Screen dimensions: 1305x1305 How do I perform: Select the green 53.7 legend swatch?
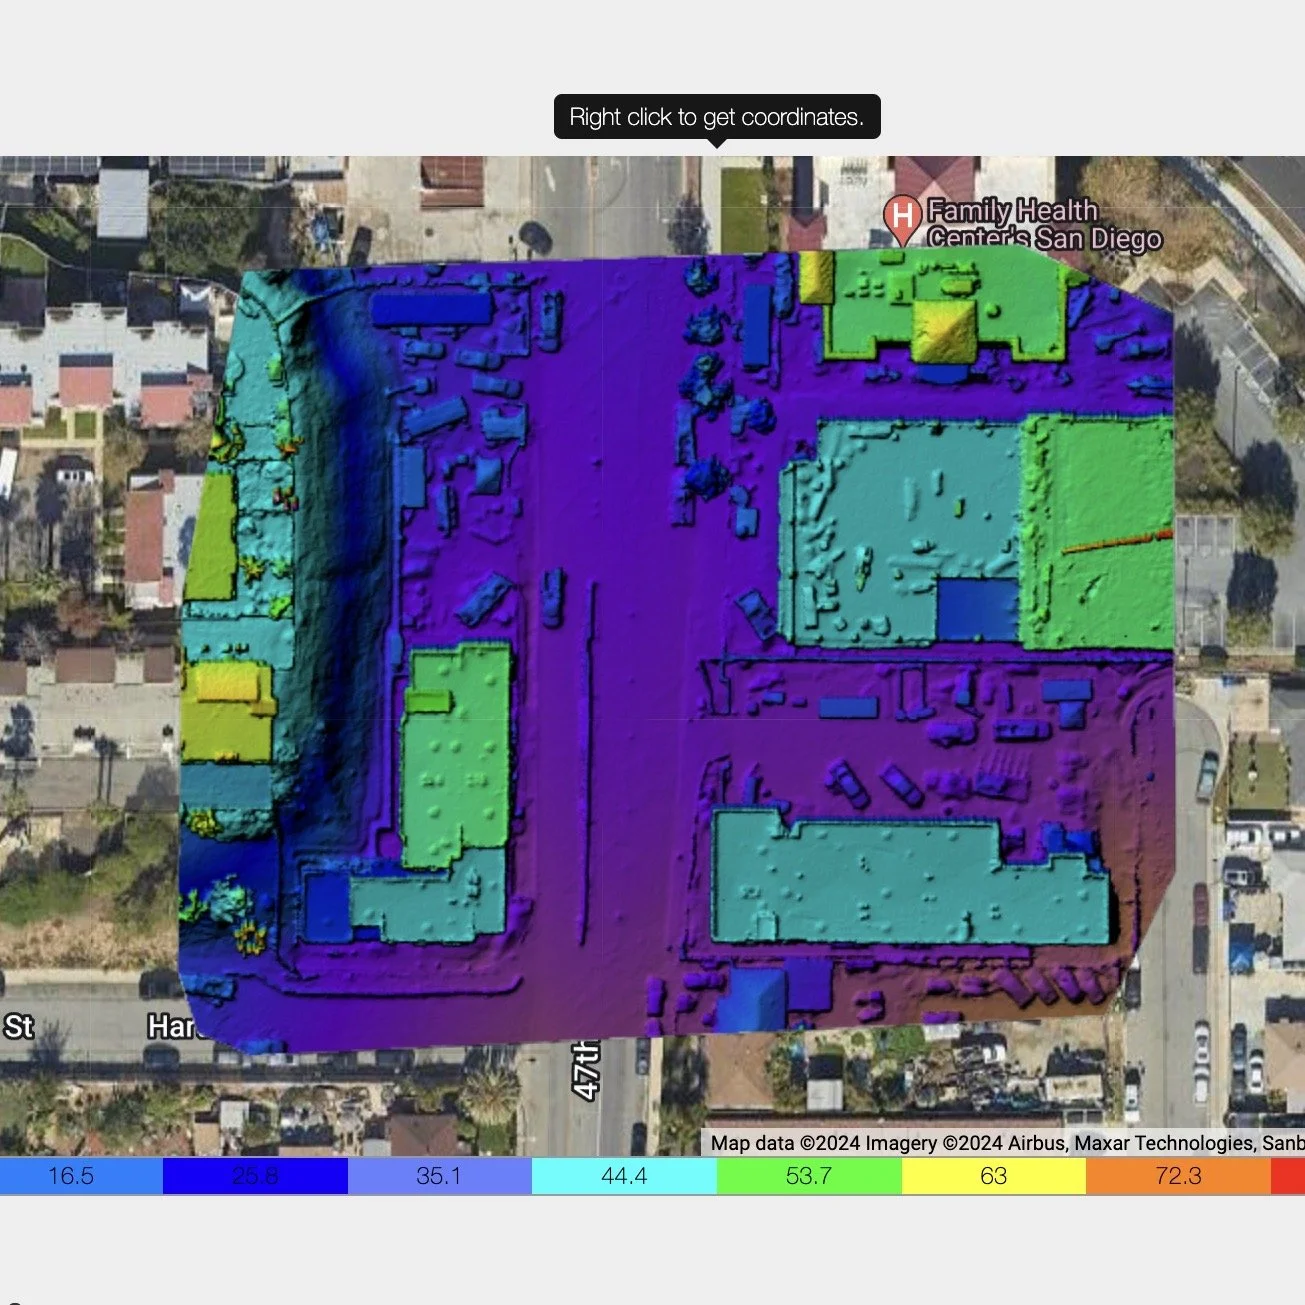pyautogui.click(x=809, y=1176)
